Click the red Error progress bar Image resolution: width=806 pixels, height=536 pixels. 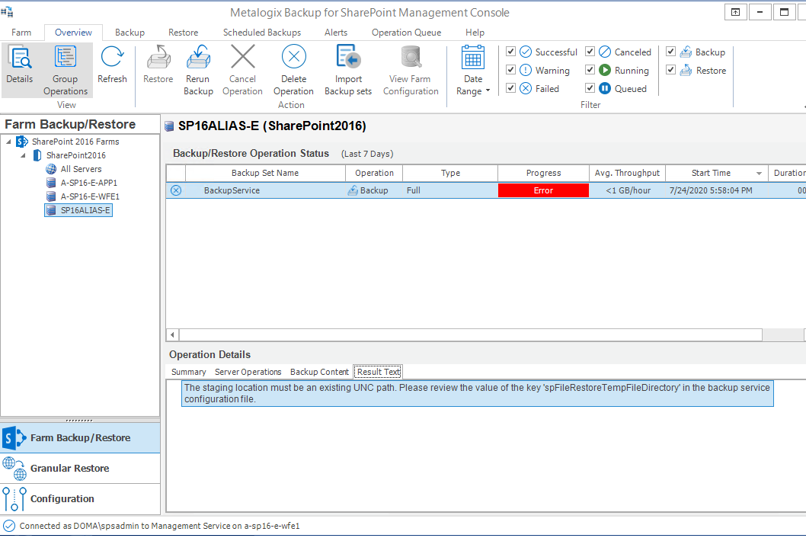click(543, 190)
